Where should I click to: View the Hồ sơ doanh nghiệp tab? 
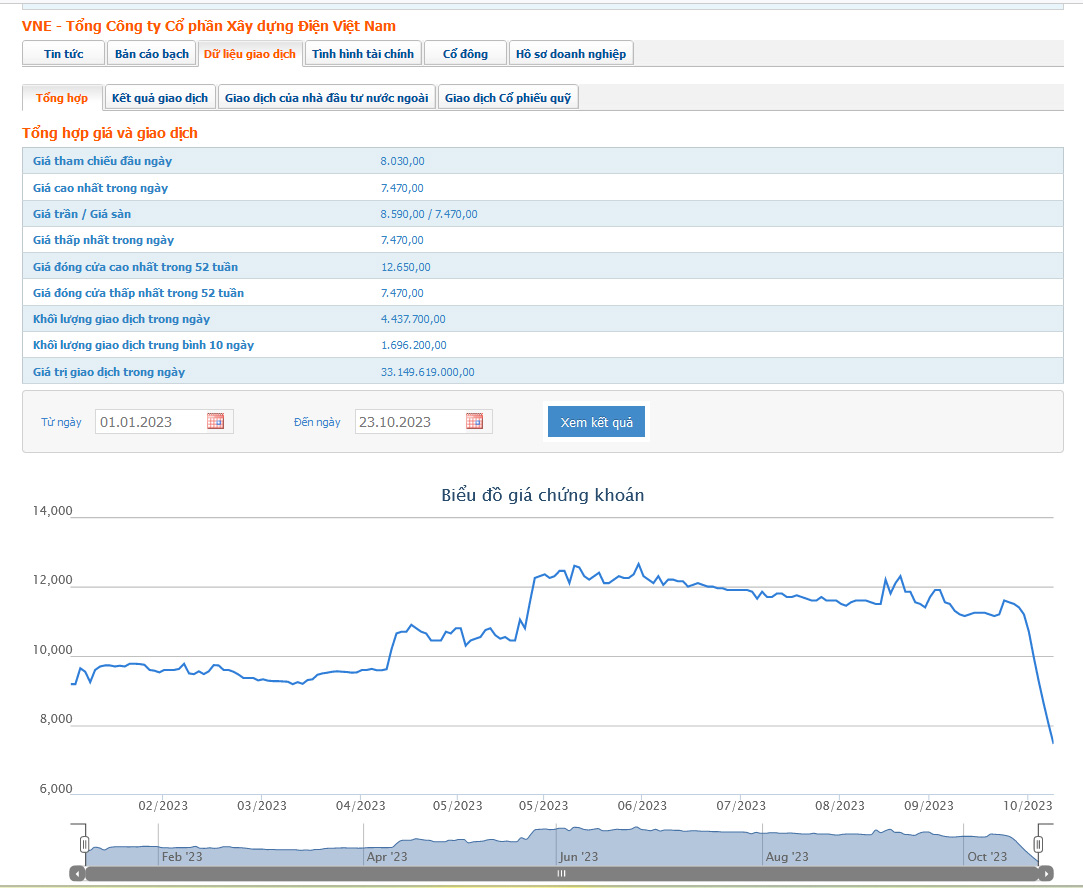(x=571, y=54)
